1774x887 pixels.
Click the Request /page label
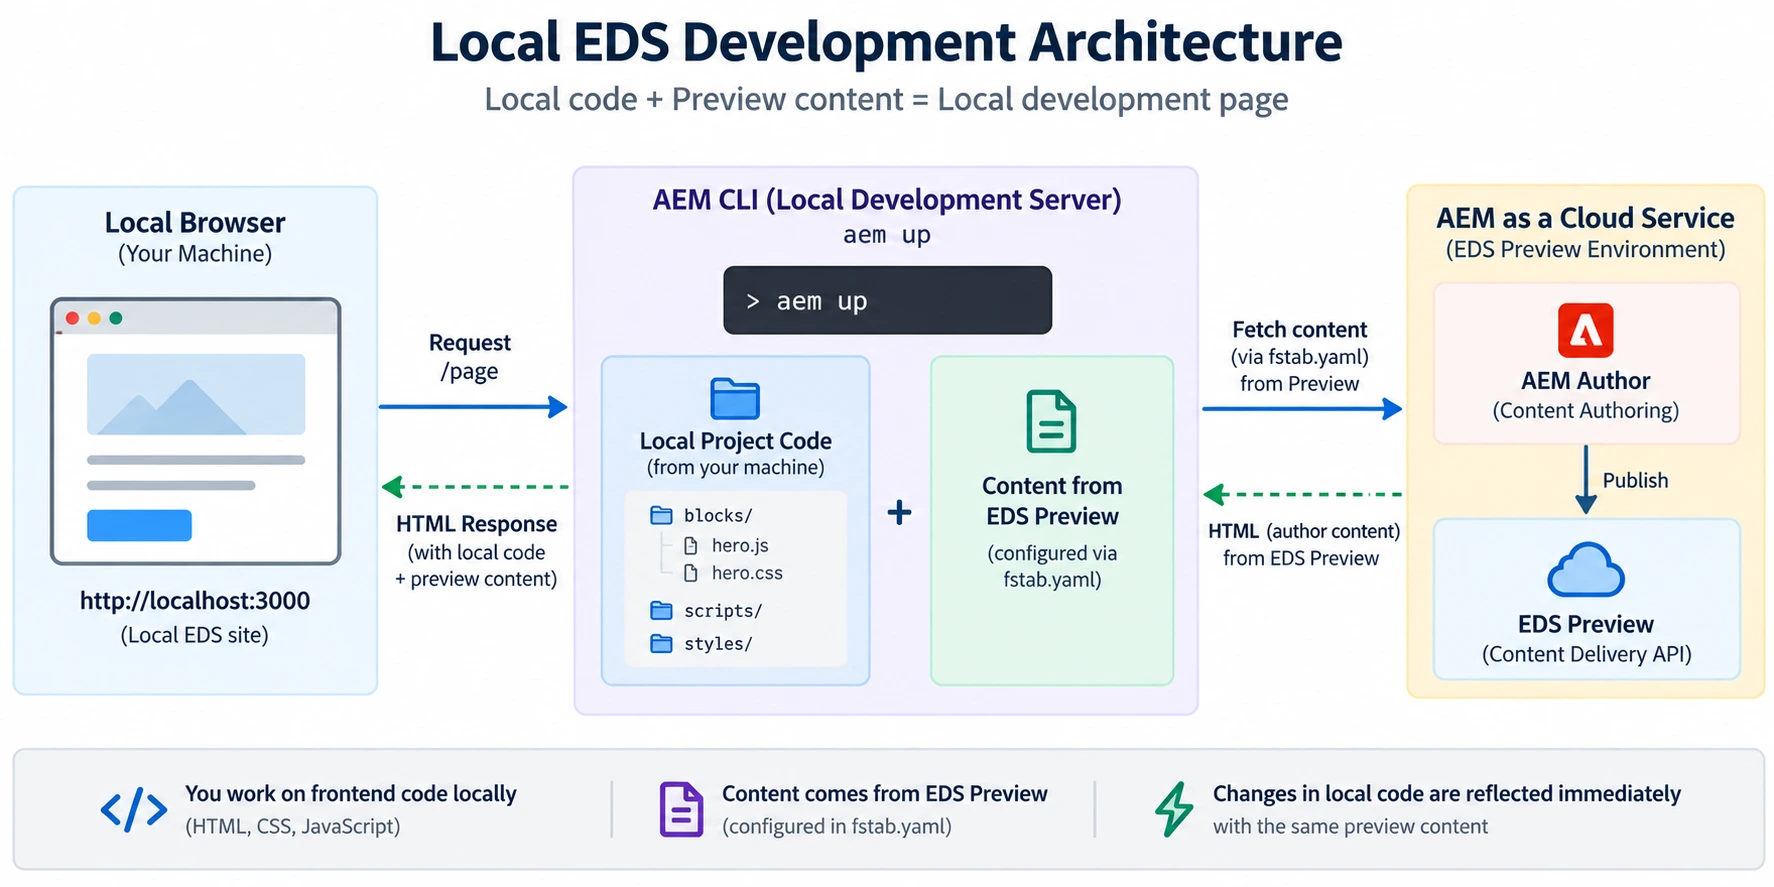click(469, 357)
